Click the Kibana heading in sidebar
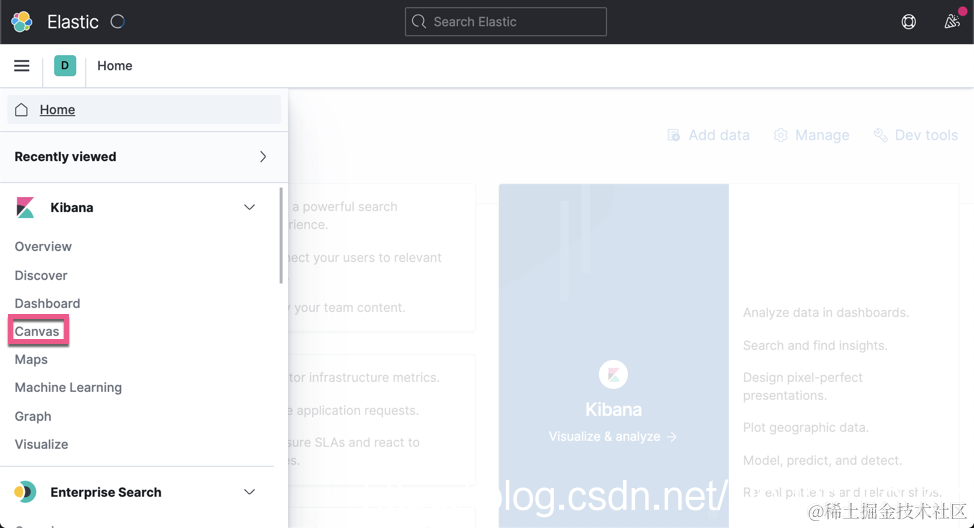 pos(71,207)
